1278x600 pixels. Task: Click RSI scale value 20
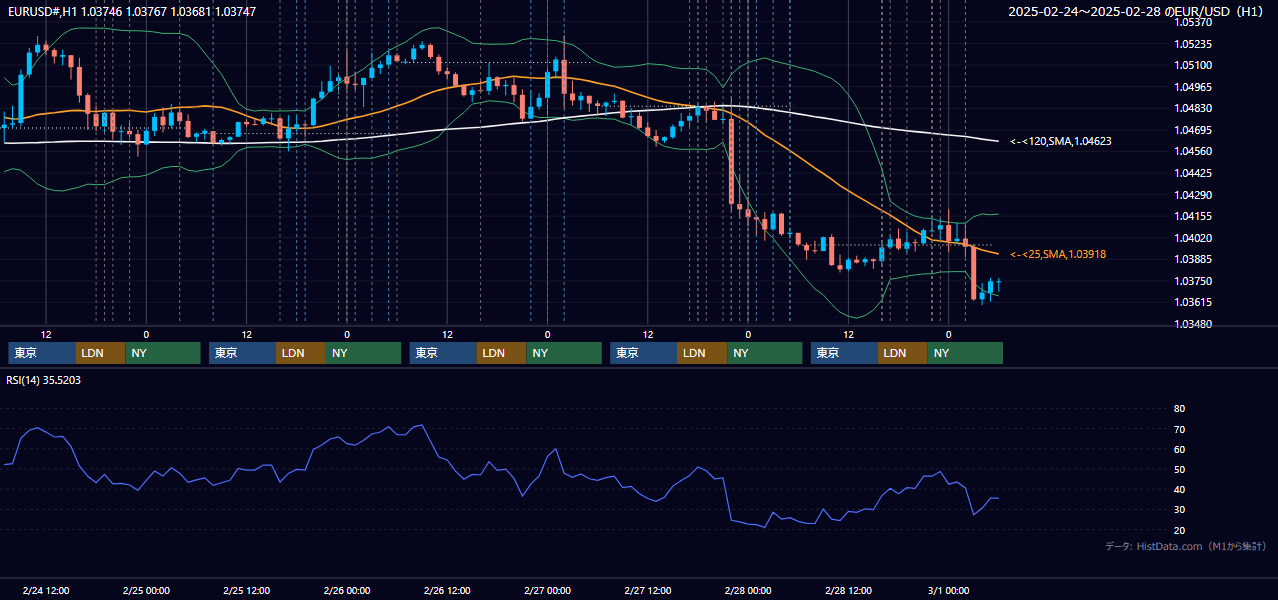(x=1179, y=530)
